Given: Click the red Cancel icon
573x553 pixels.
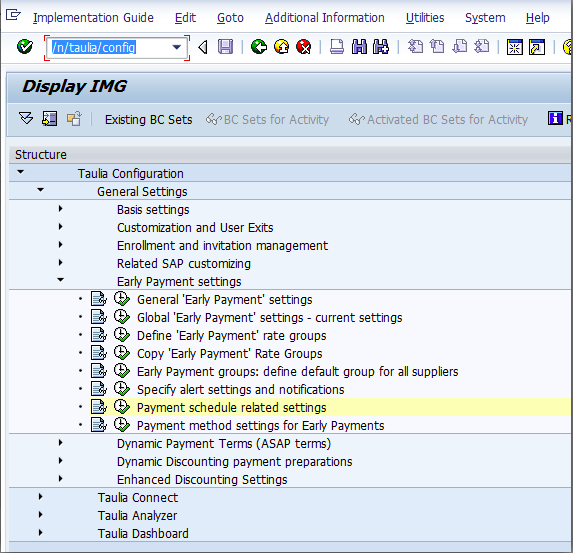Looking at the screenshot, I should [x=304, y=47].
